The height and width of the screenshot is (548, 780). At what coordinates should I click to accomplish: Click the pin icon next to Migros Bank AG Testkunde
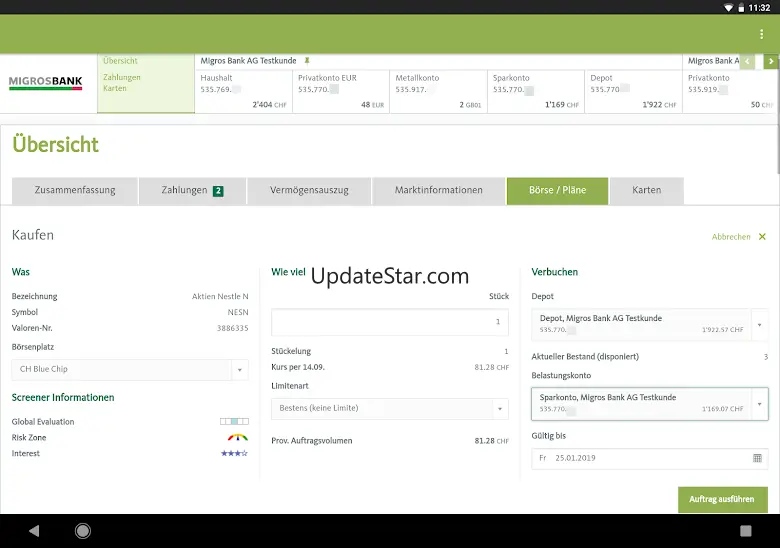tap(307, 61)
